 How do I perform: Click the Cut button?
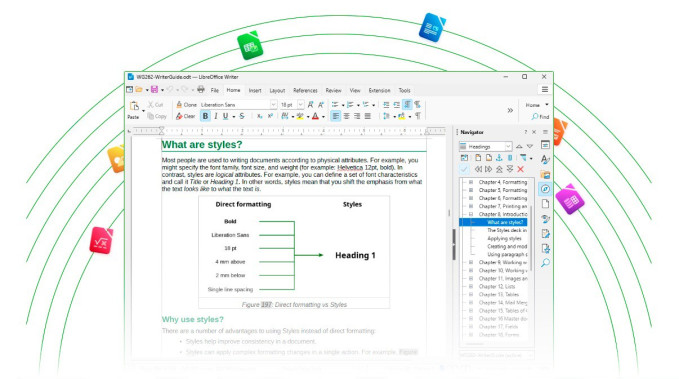(155, 105)
